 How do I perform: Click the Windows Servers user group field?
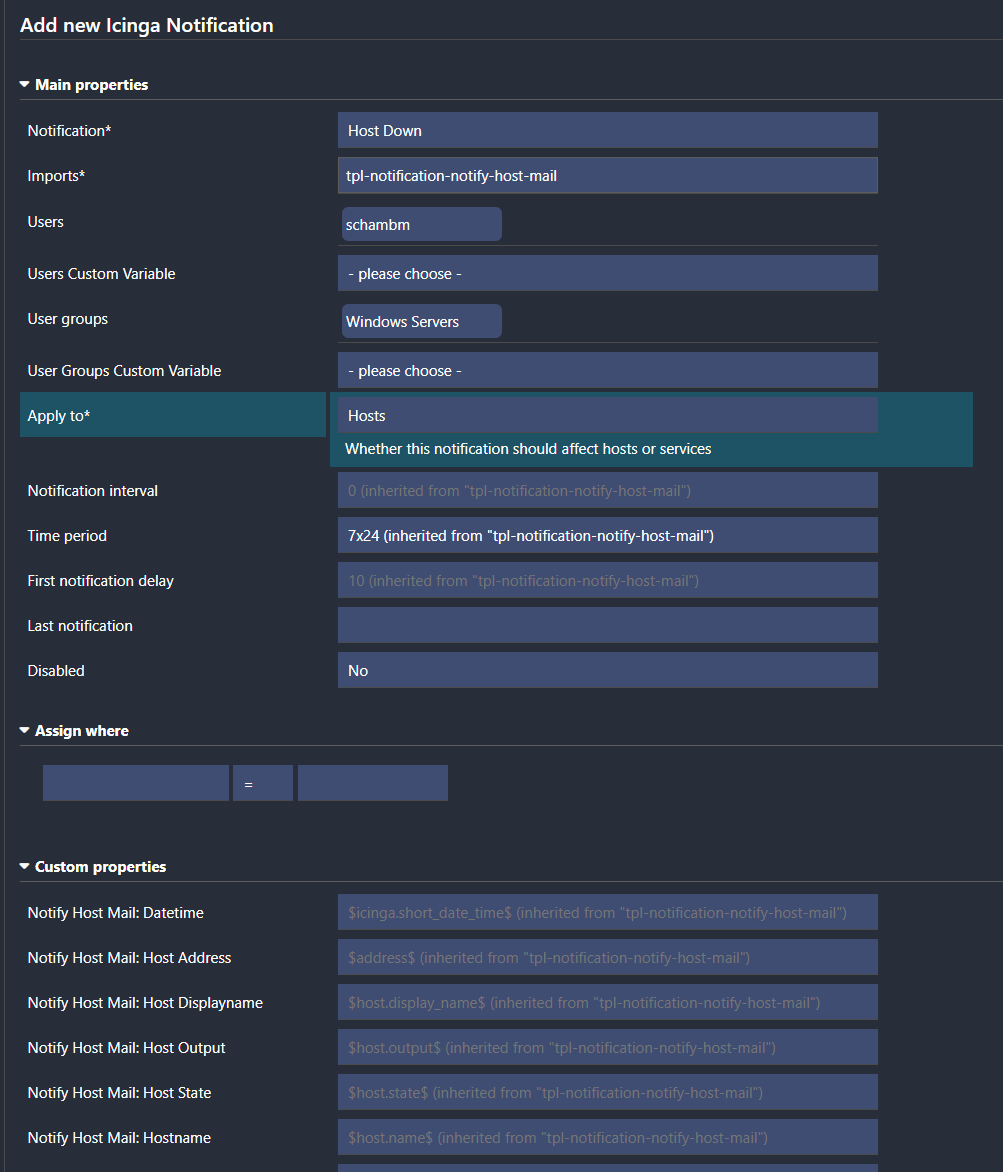[x=421, y=322]
